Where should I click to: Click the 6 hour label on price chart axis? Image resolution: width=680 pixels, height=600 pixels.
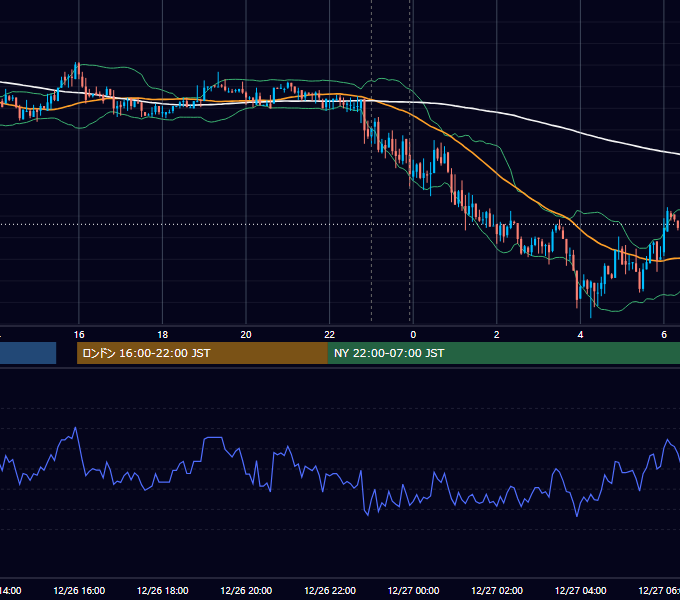click(664, 335)
